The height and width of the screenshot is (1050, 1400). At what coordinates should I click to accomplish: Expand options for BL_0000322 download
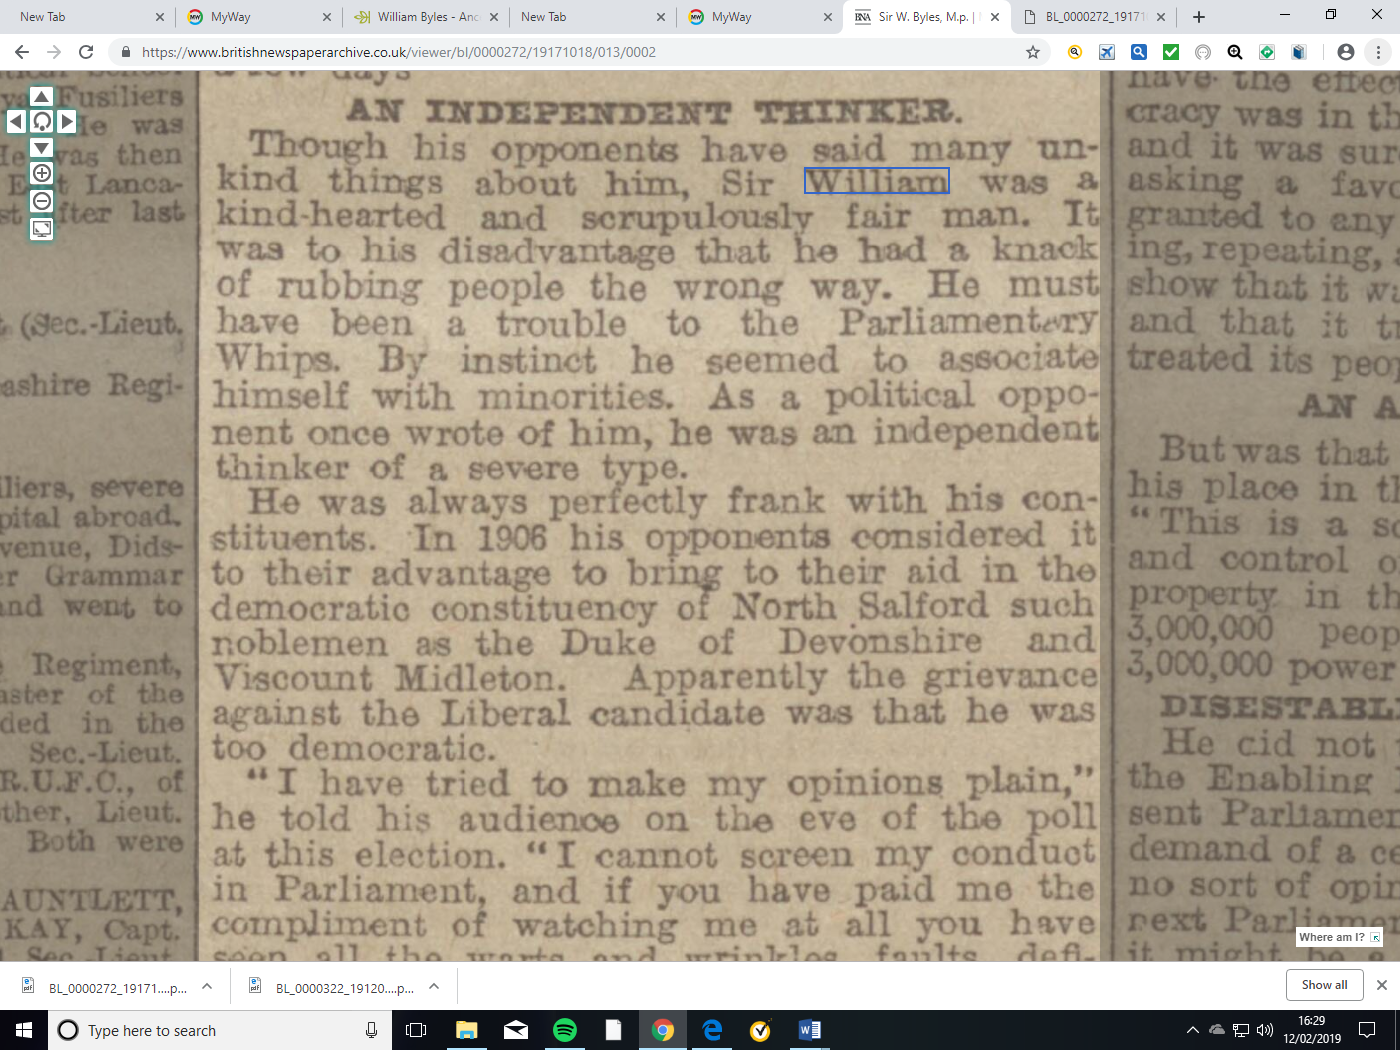tap(434, 987)
